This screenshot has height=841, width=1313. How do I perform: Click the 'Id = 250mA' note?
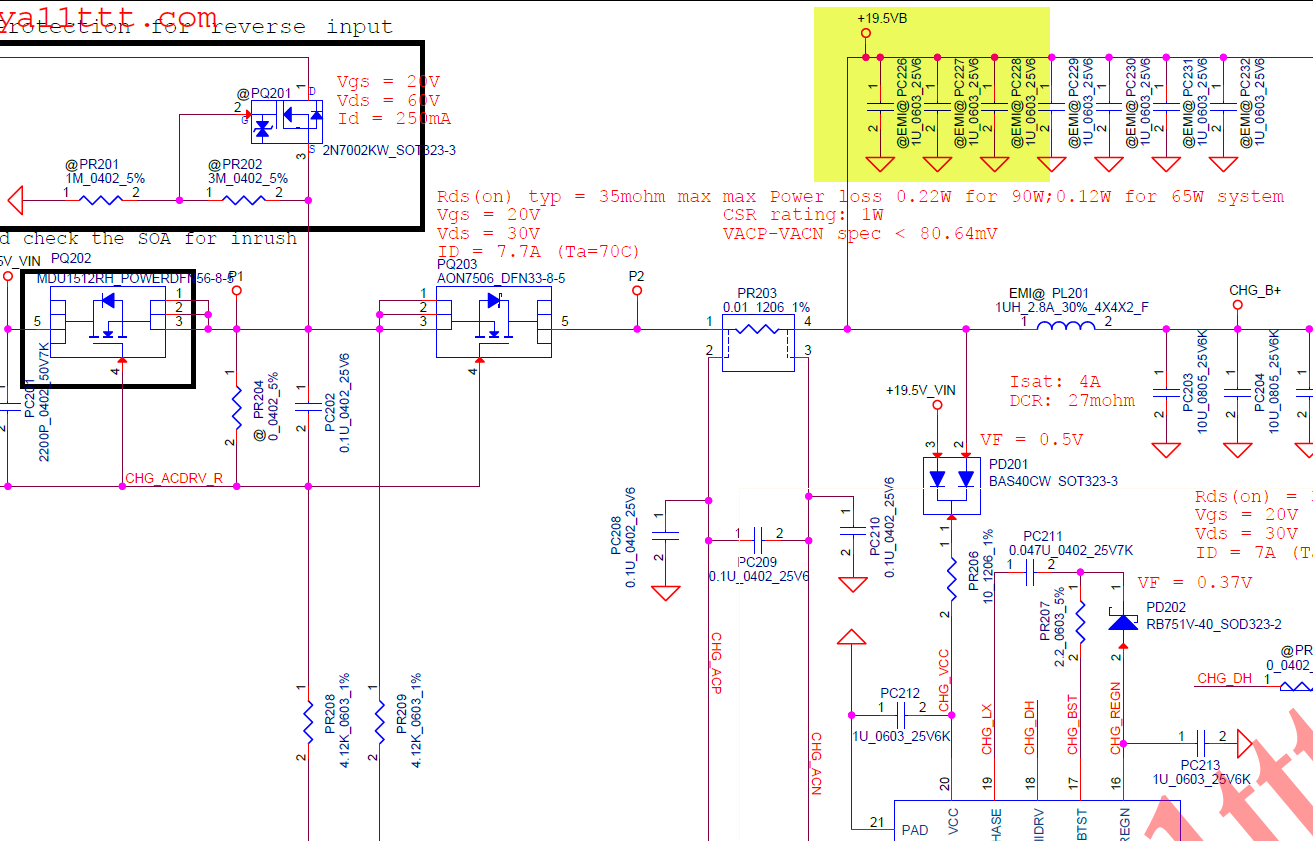393,119
